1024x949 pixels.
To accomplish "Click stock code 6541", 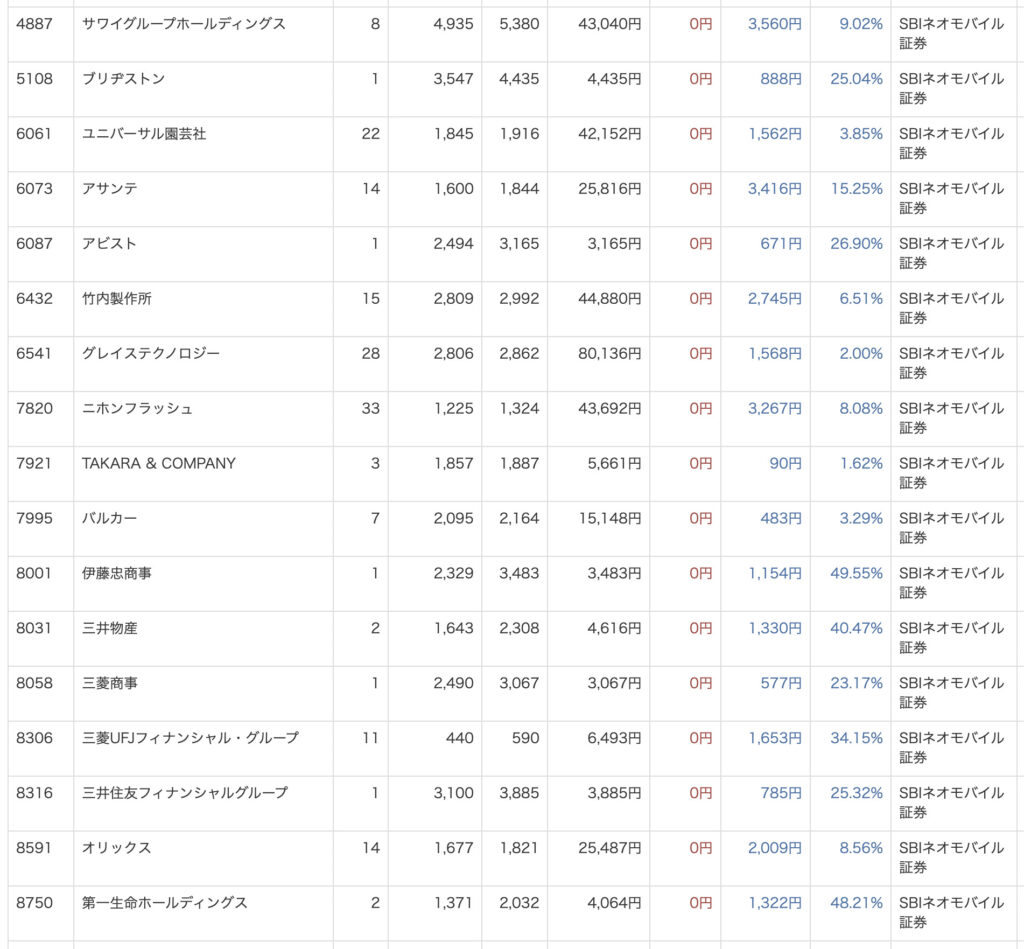I will tap(34, 353).
